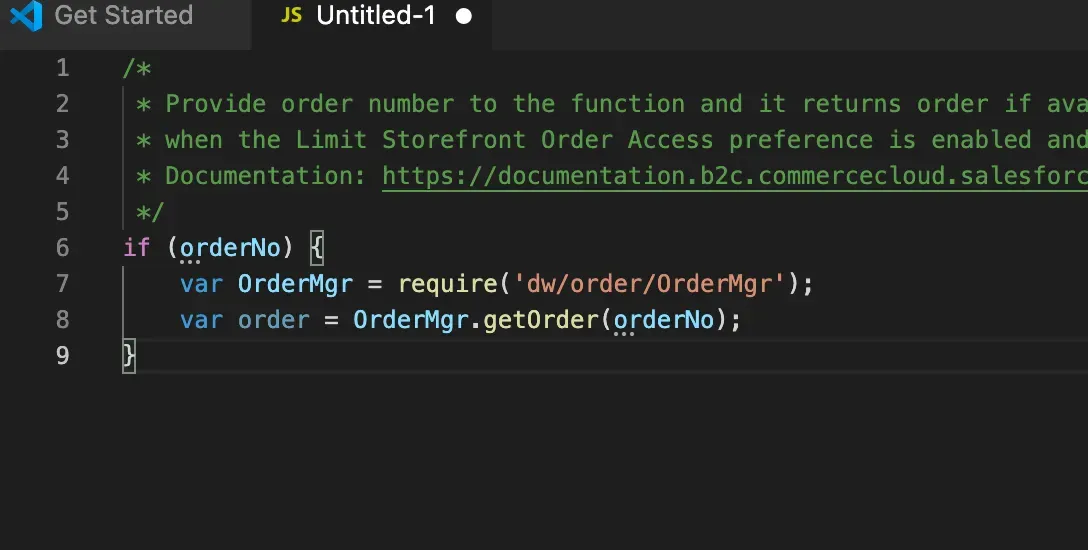Click the opening curly brace on line 6

[x=318, y=248]
